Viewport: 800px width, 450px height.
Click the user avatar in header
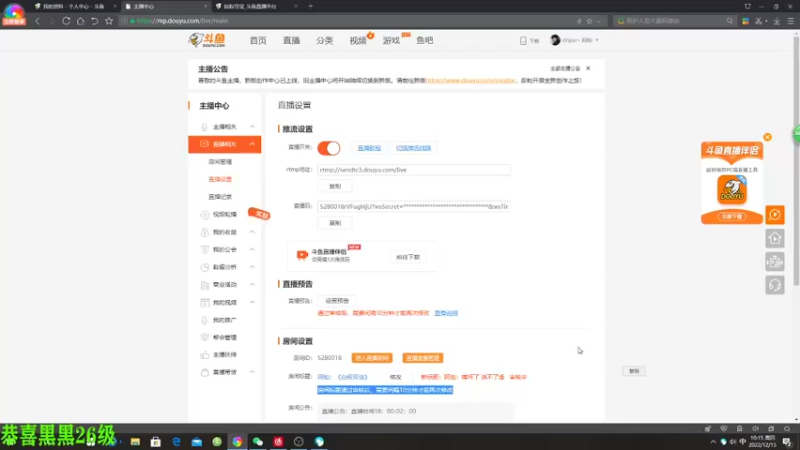(555, 40)
